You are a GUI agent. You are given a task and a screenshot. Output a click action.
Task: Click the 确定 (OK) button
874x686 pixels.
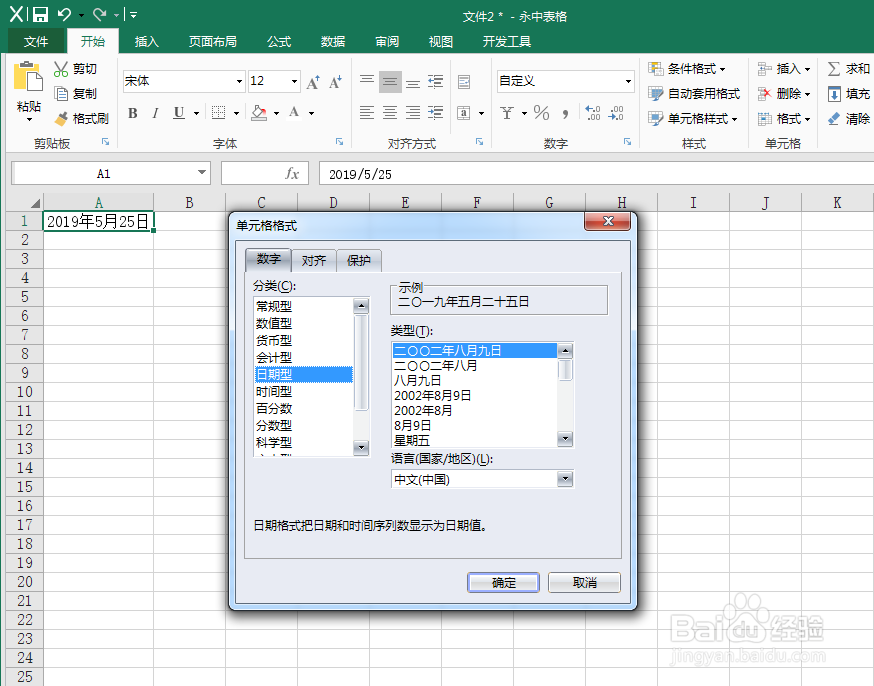click(503, 582)
